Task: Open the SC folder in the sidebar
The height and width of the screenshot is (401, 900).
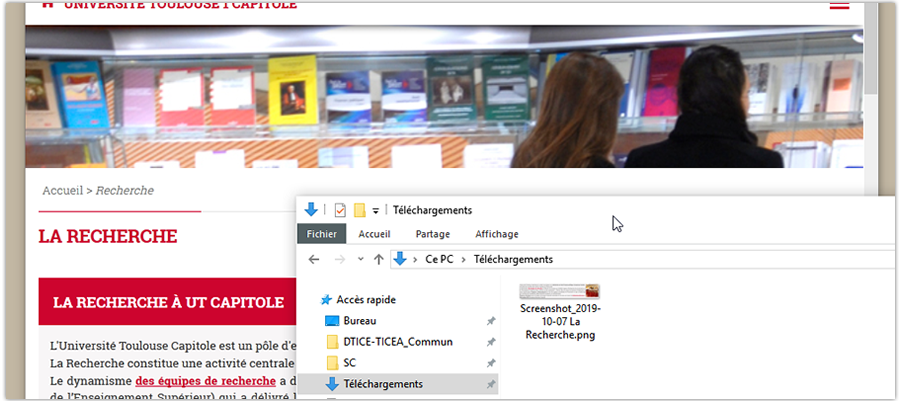Action: [x=350, y=363]
